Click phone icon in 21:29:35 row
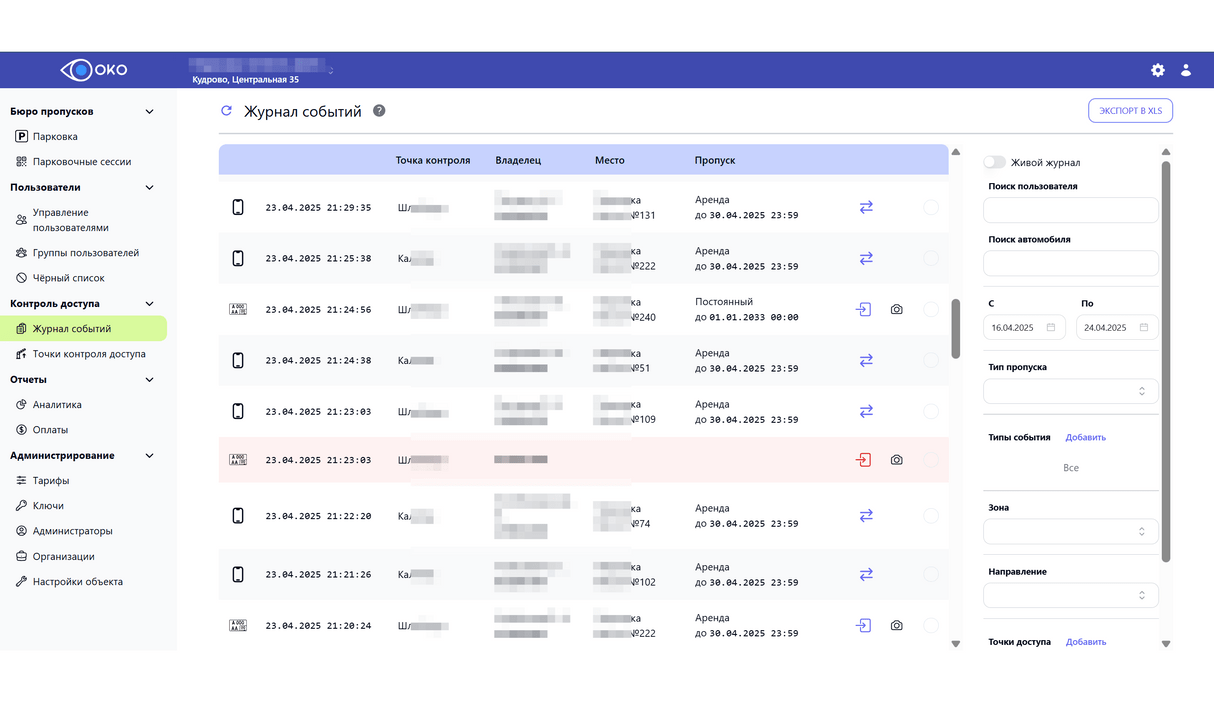This screenshot has width=1214, height=708. [238, 207]
